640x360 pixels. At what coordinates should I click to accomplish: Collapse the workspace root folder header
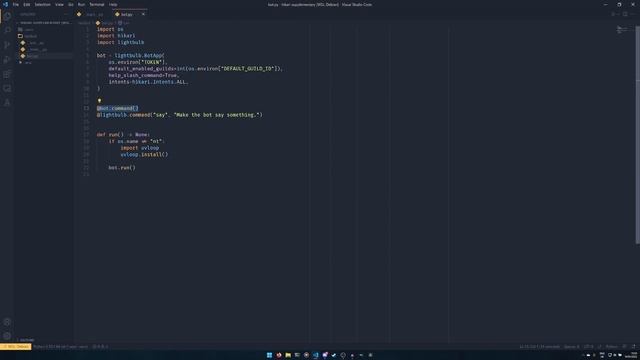point(44,23)
